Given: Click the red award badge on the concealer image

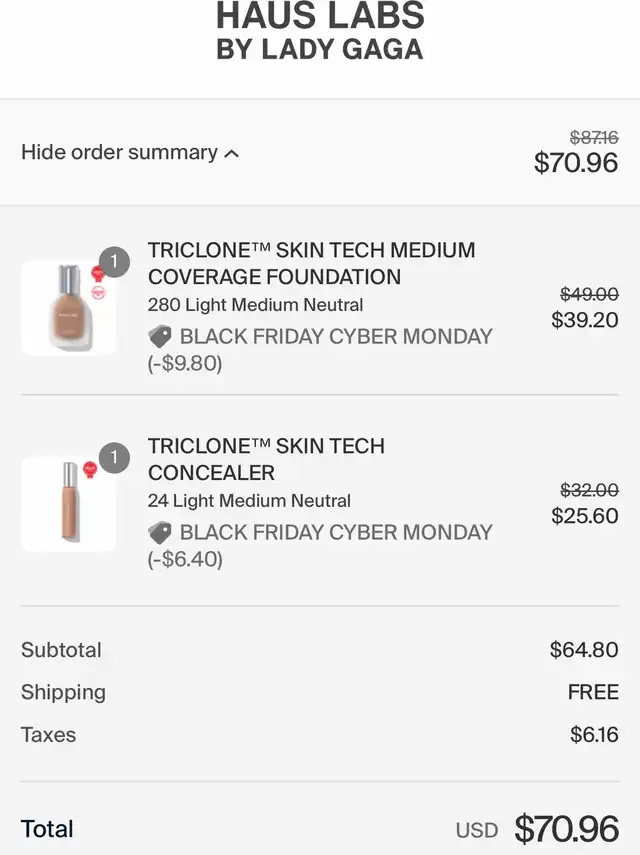Looking at the screenshot, I should click(90, 469).
